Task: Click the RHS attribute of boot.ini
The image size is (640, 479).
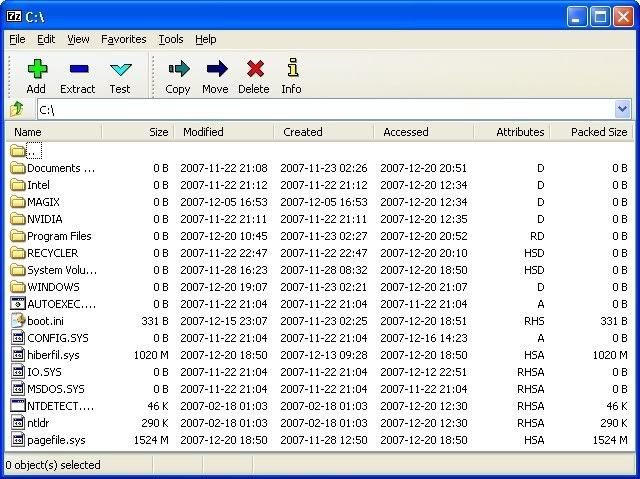Action: tap(534, 321)
